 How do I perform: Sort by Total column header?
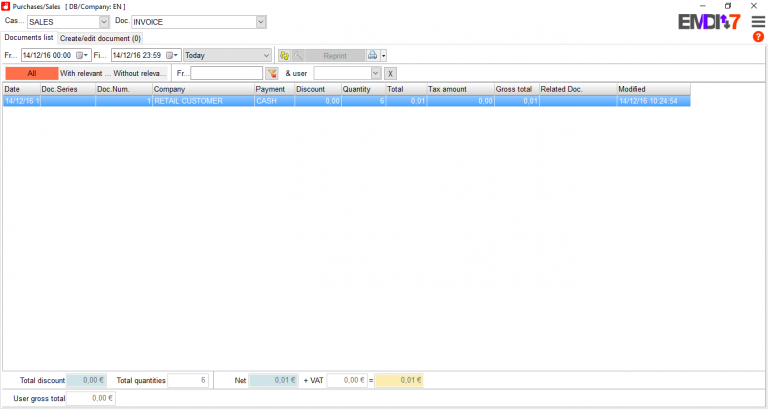(x=406, y=89)
